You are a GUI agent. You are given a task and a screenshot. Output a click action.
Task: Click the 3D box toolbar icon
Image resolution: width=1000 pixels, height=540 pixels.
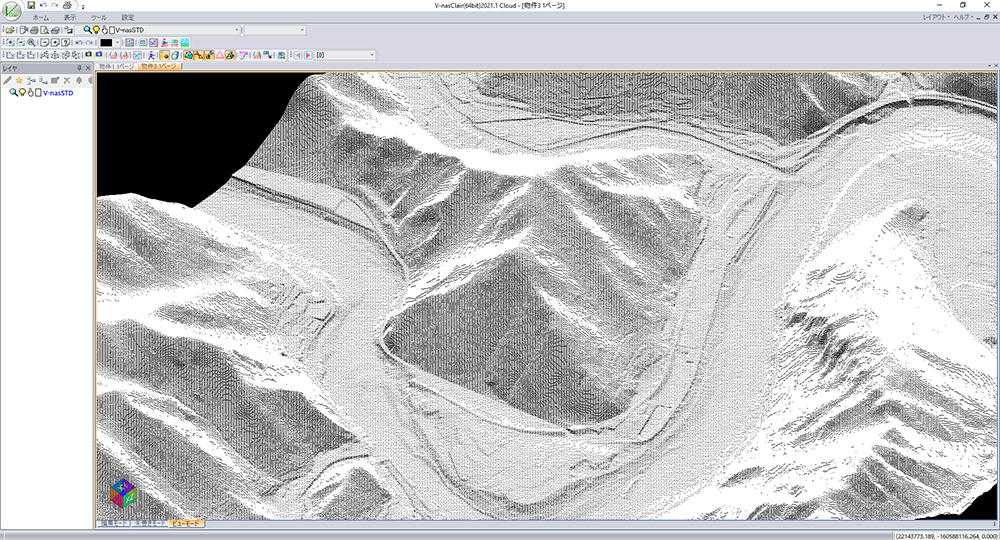pos(175,55)
